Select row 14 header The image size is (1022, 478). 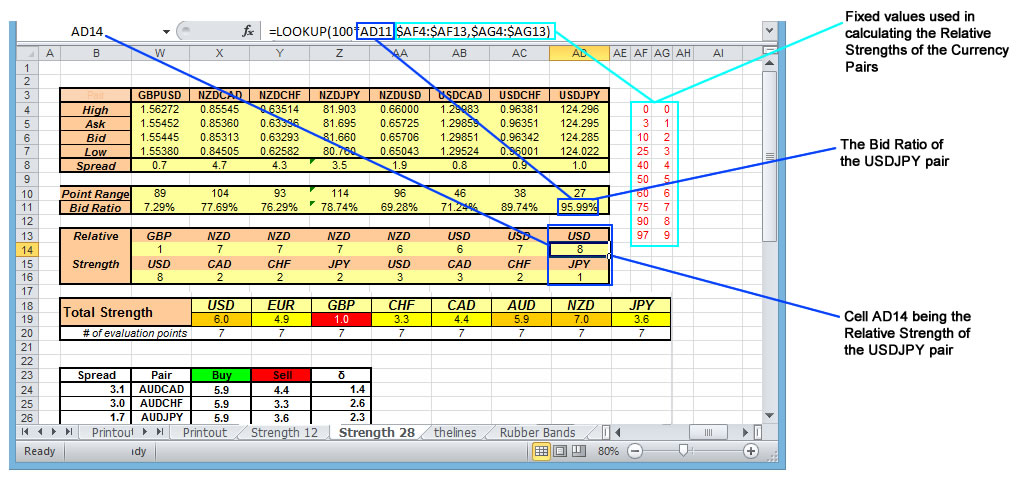tap(27, 250)
